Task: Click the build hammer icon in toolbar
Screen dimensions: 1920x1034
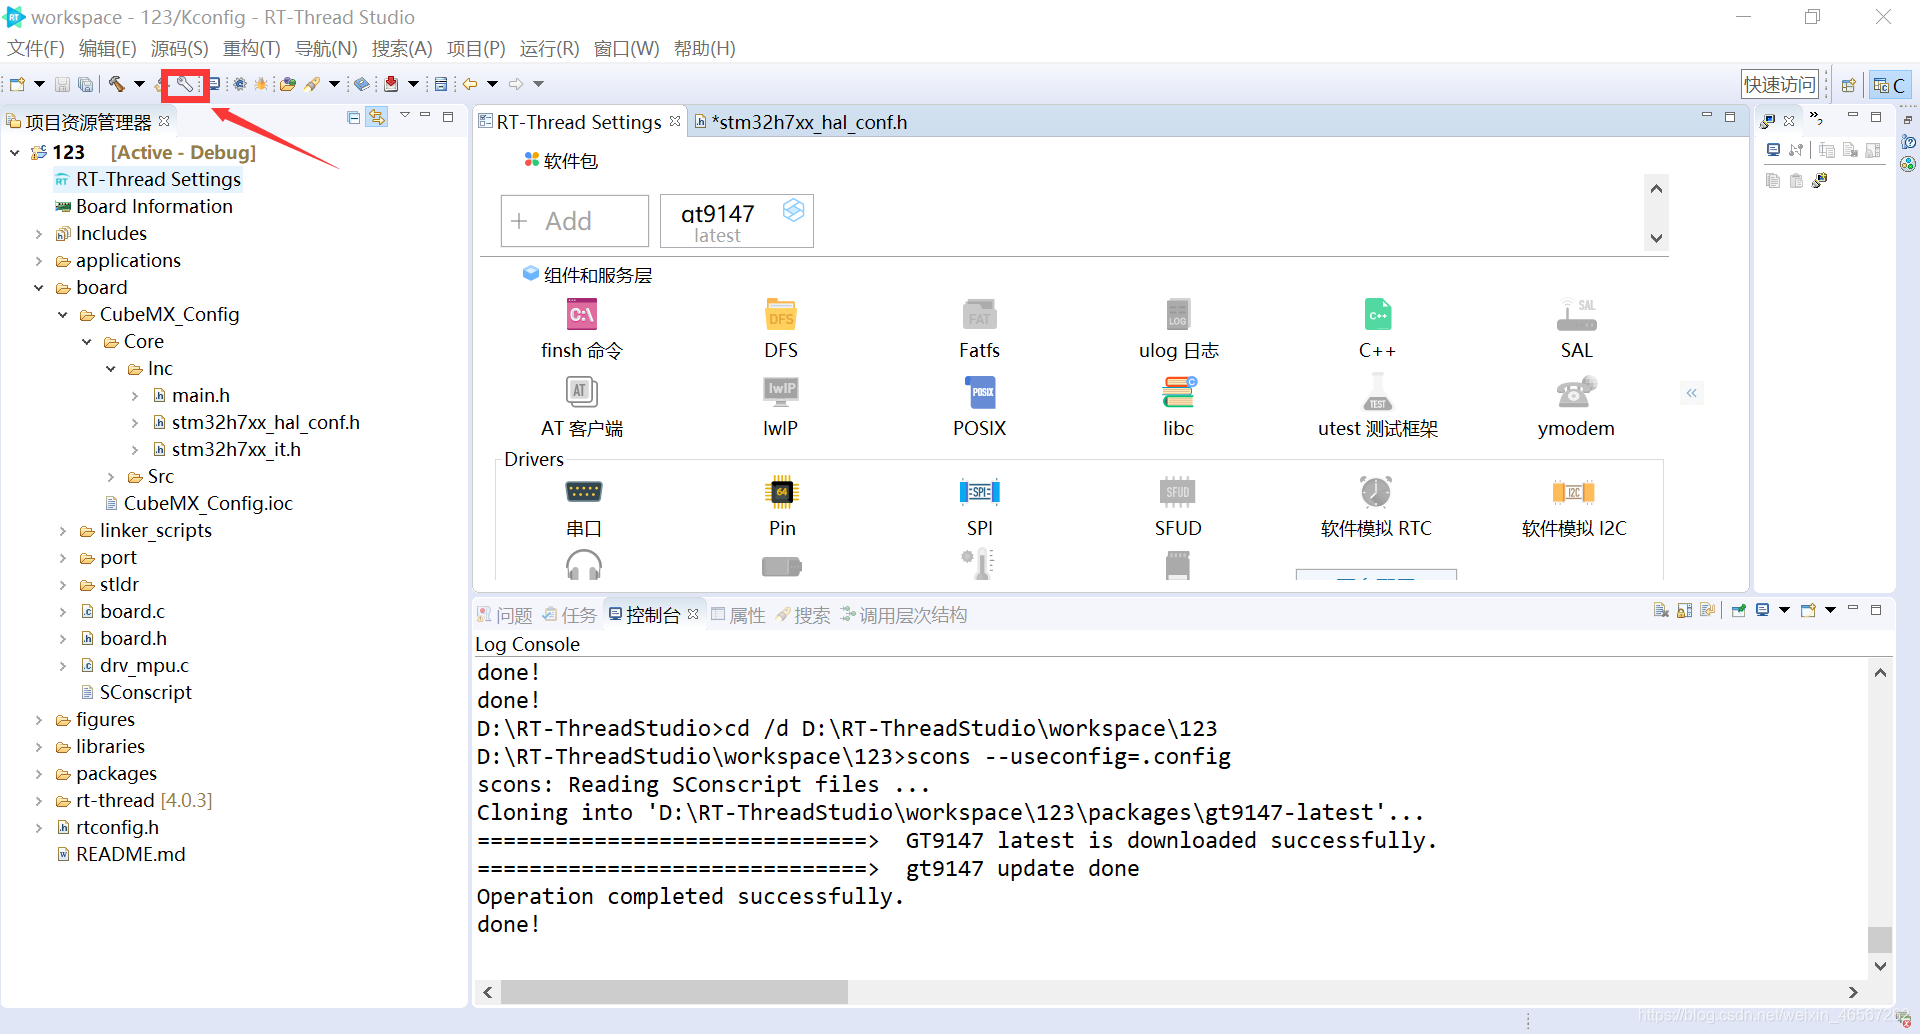Action: pyautogui.click(x=116, y=84)
